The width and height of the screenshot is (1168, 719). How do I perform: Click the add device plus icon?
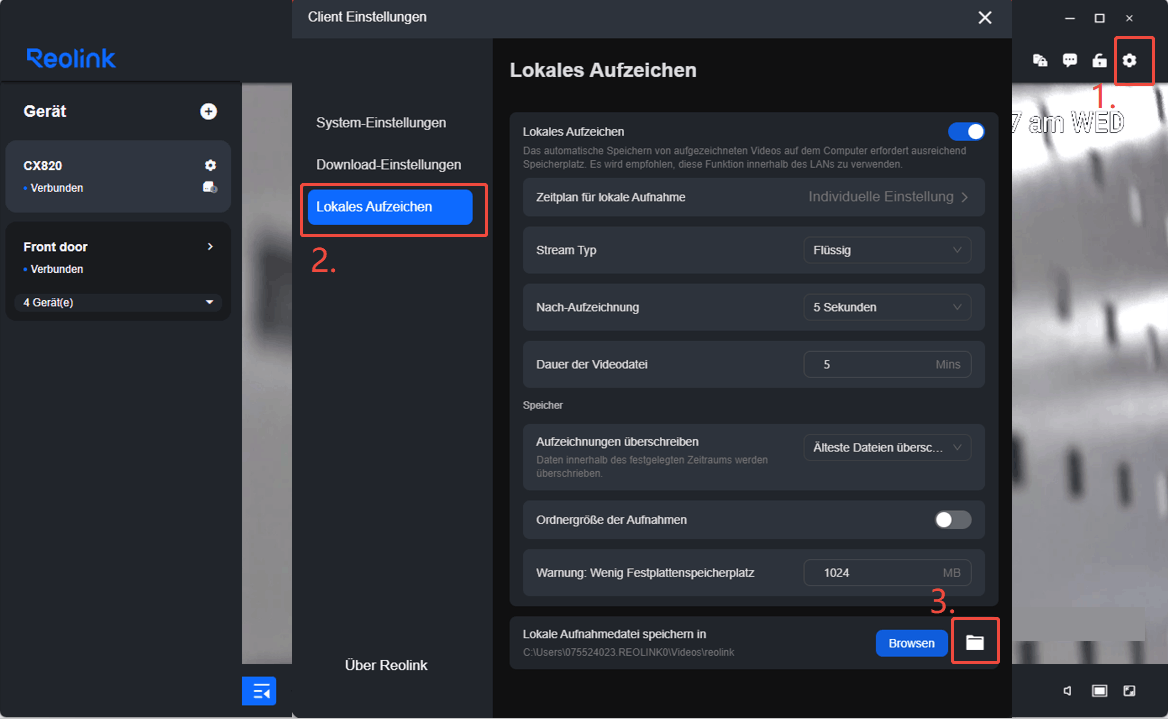[x=209, y=111]
